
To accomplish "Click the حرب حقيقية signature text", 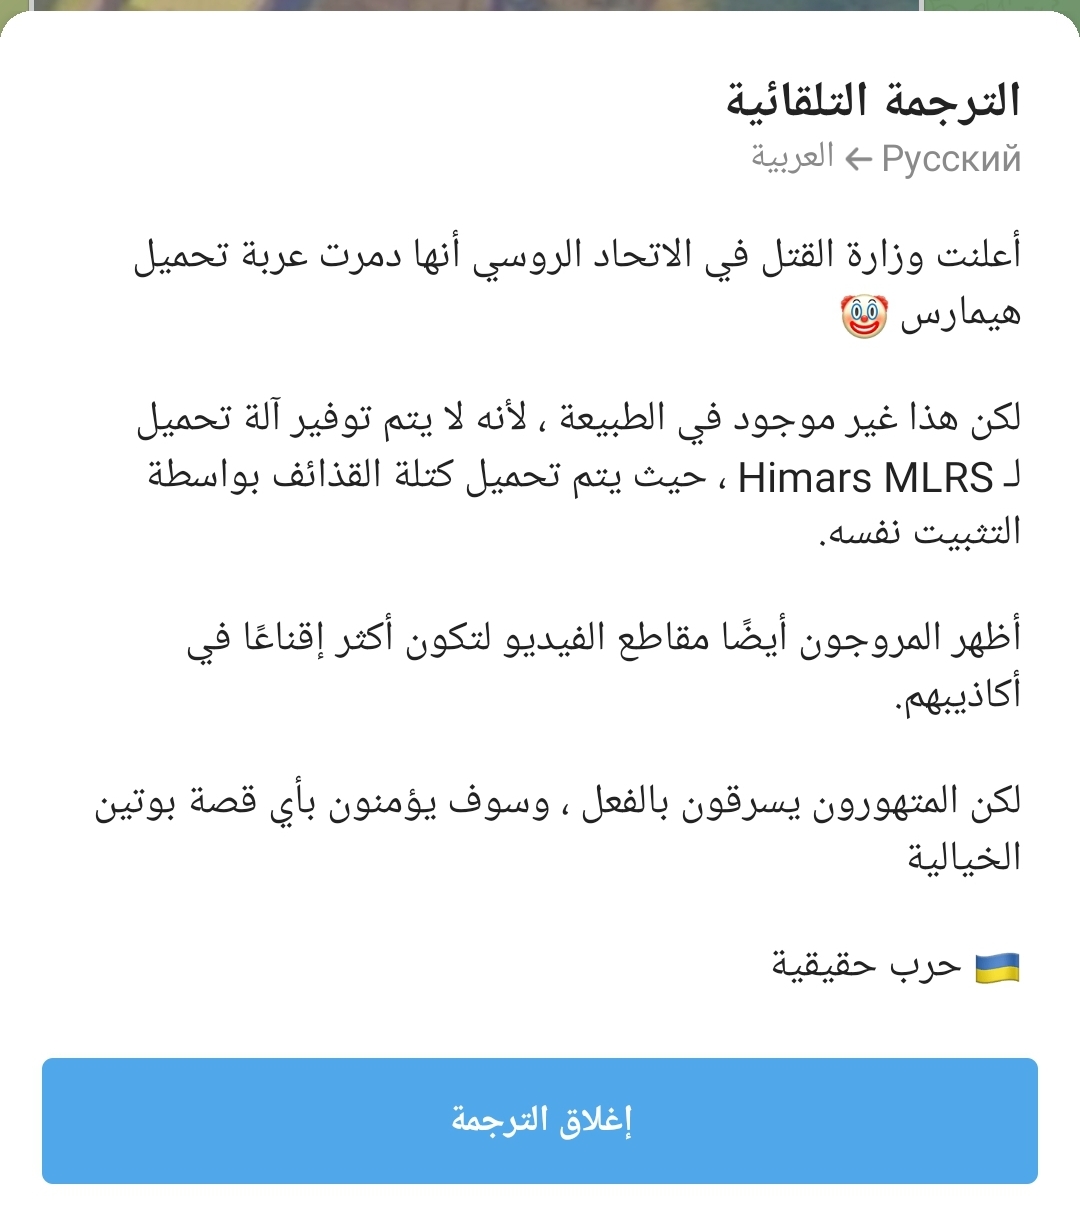I will [866, 967].
